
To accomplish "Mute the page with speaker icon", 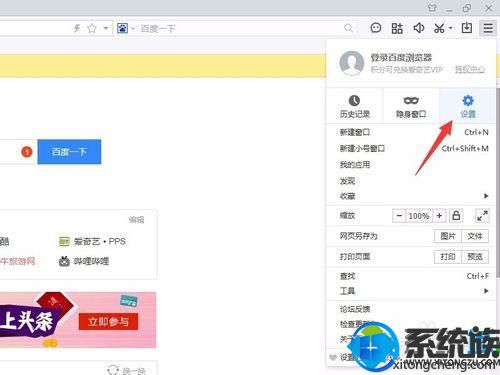I will (x=419, y=28).
